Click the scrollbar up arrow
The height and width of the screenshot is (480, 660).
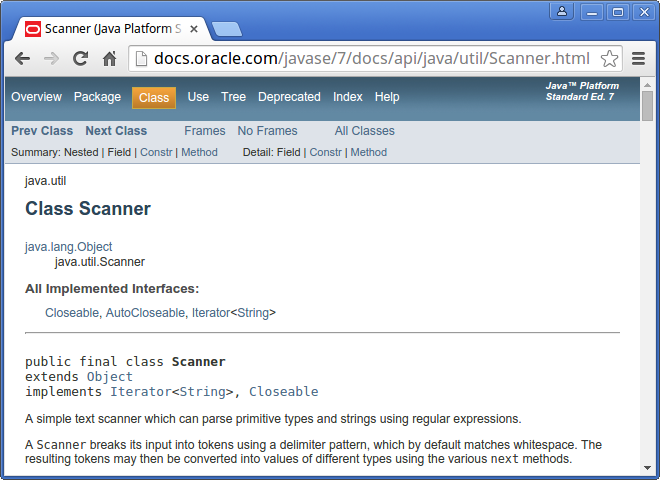click(x=647, y=85)
